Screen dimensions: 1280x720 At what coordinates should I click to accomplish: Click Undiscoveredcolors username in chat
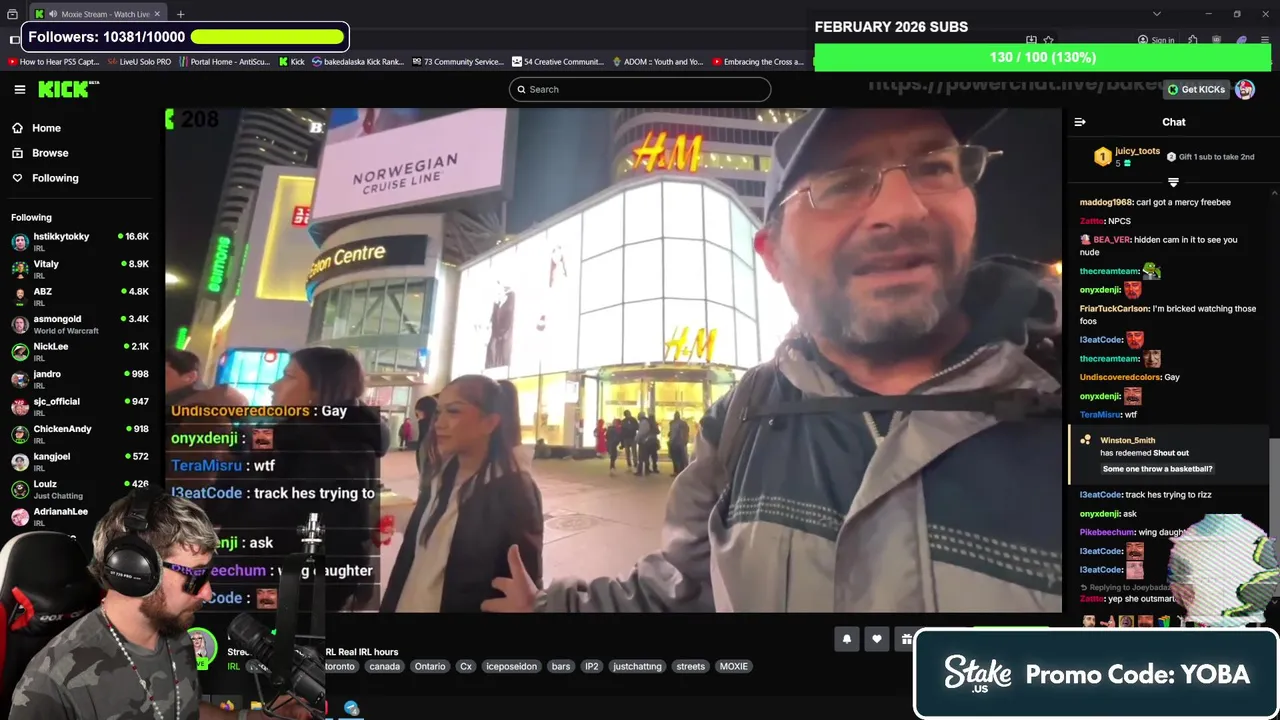(x=1120, y=378)
